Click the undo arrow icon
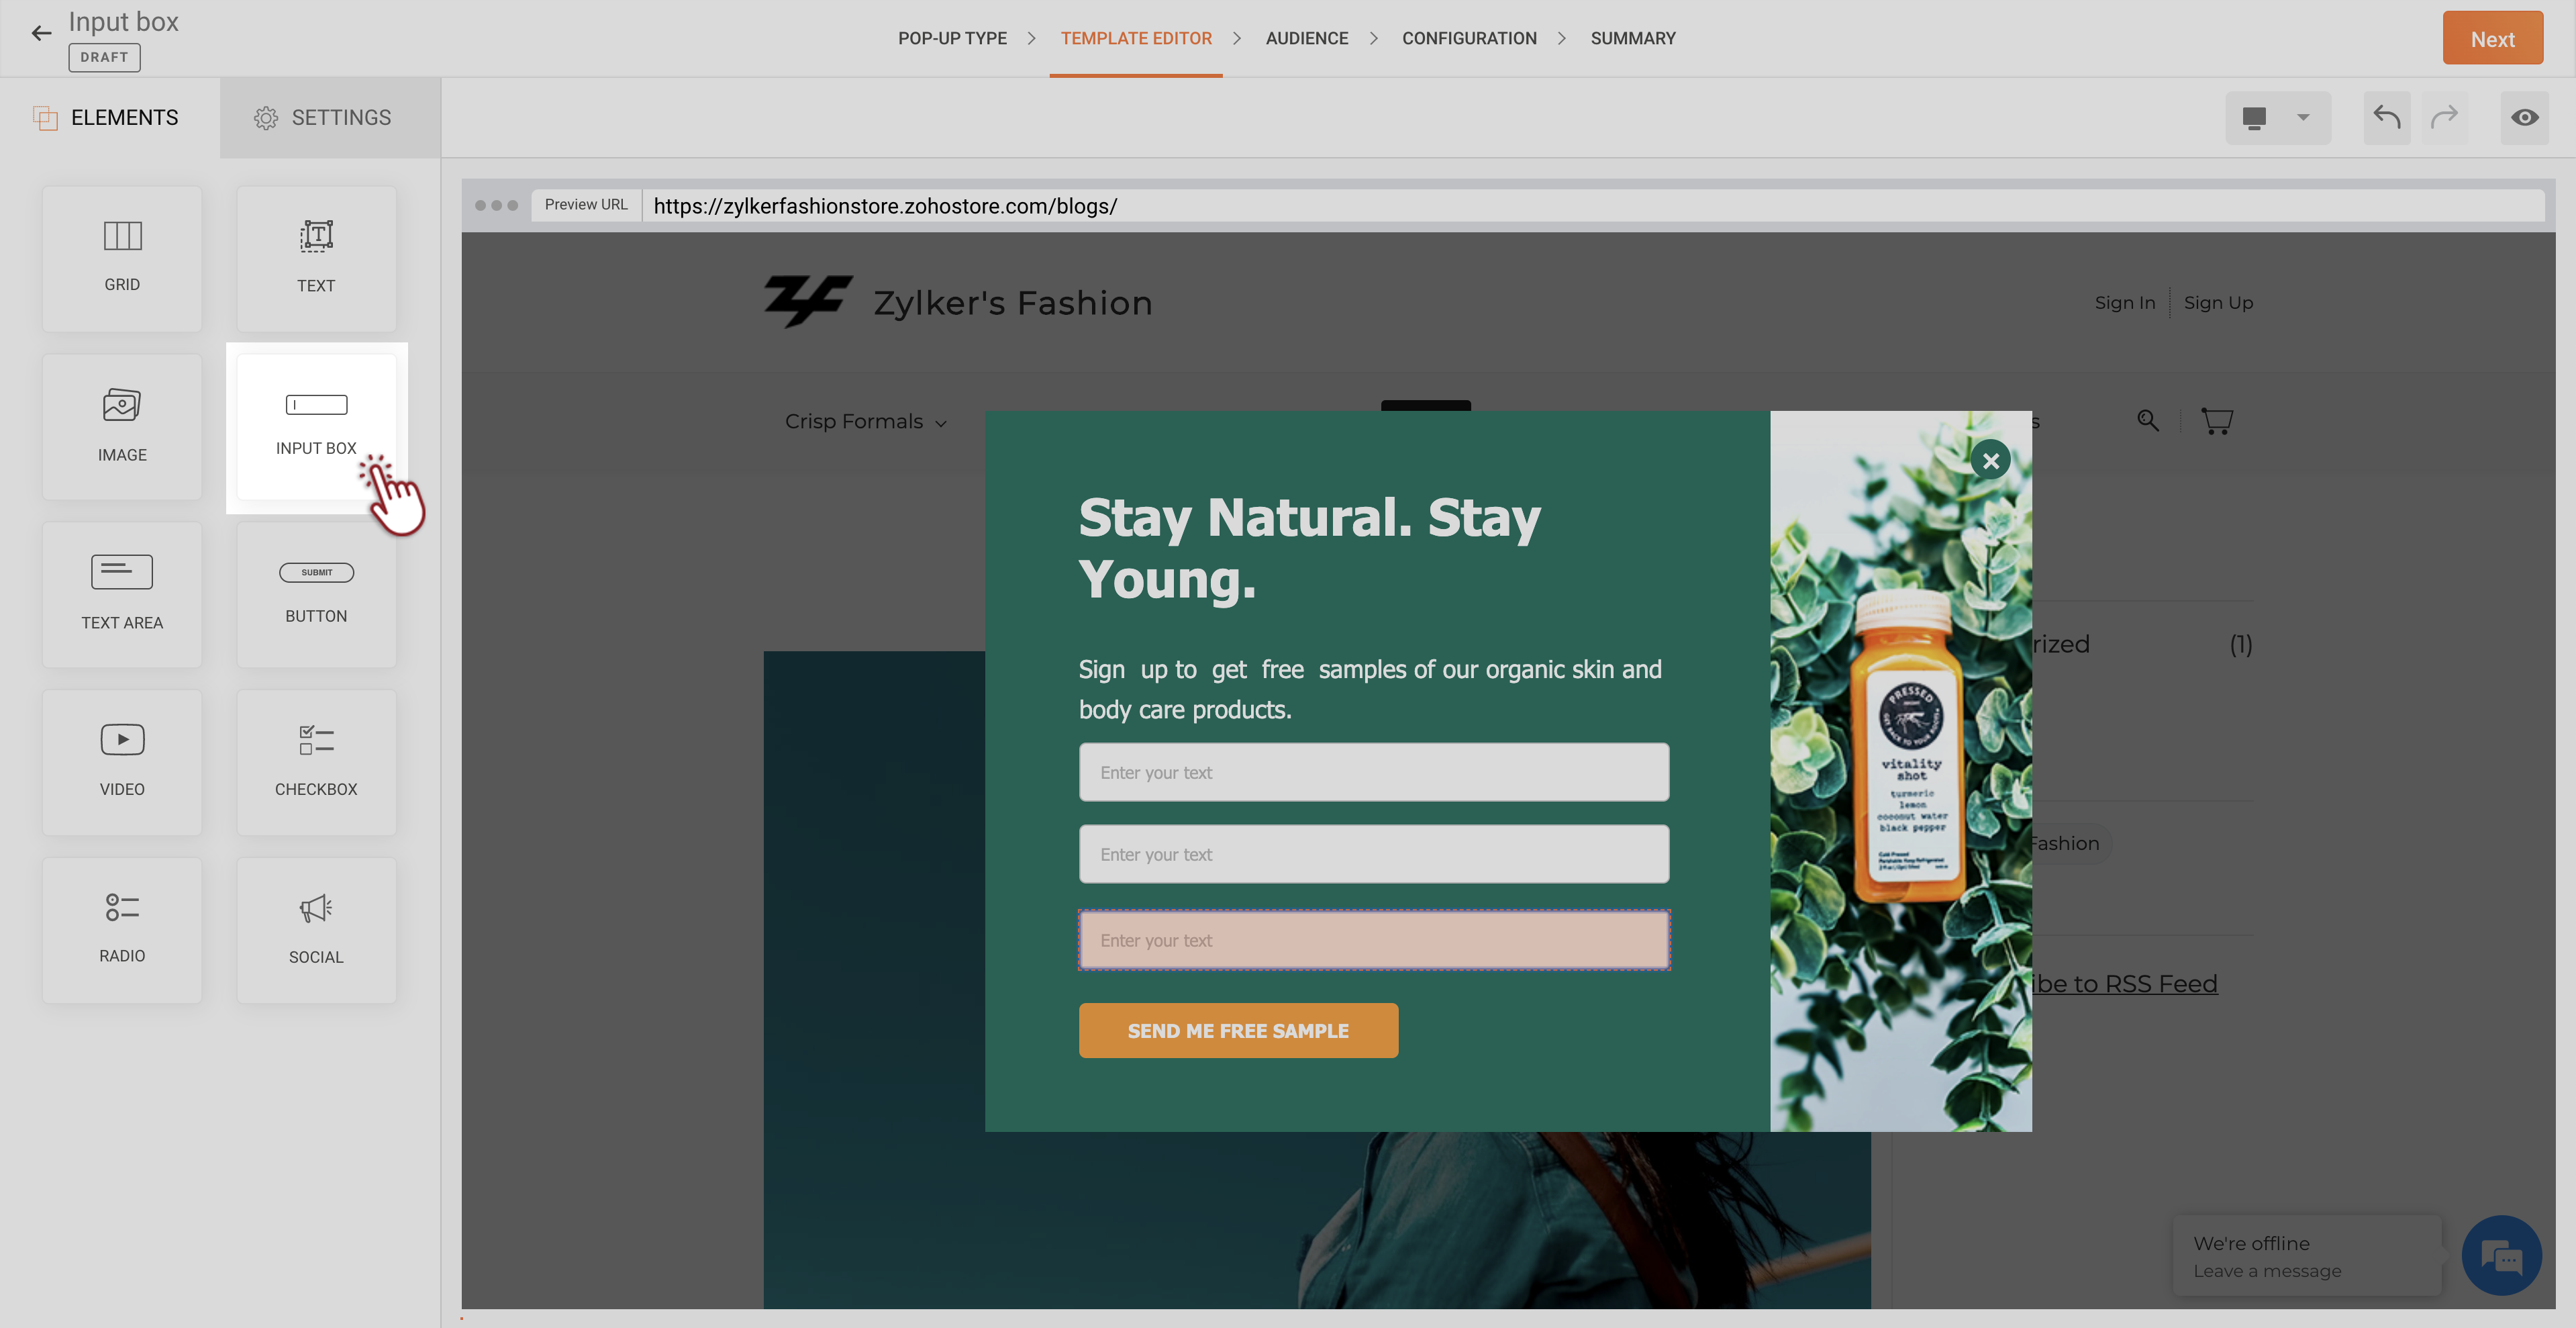 pos(2387,117)
